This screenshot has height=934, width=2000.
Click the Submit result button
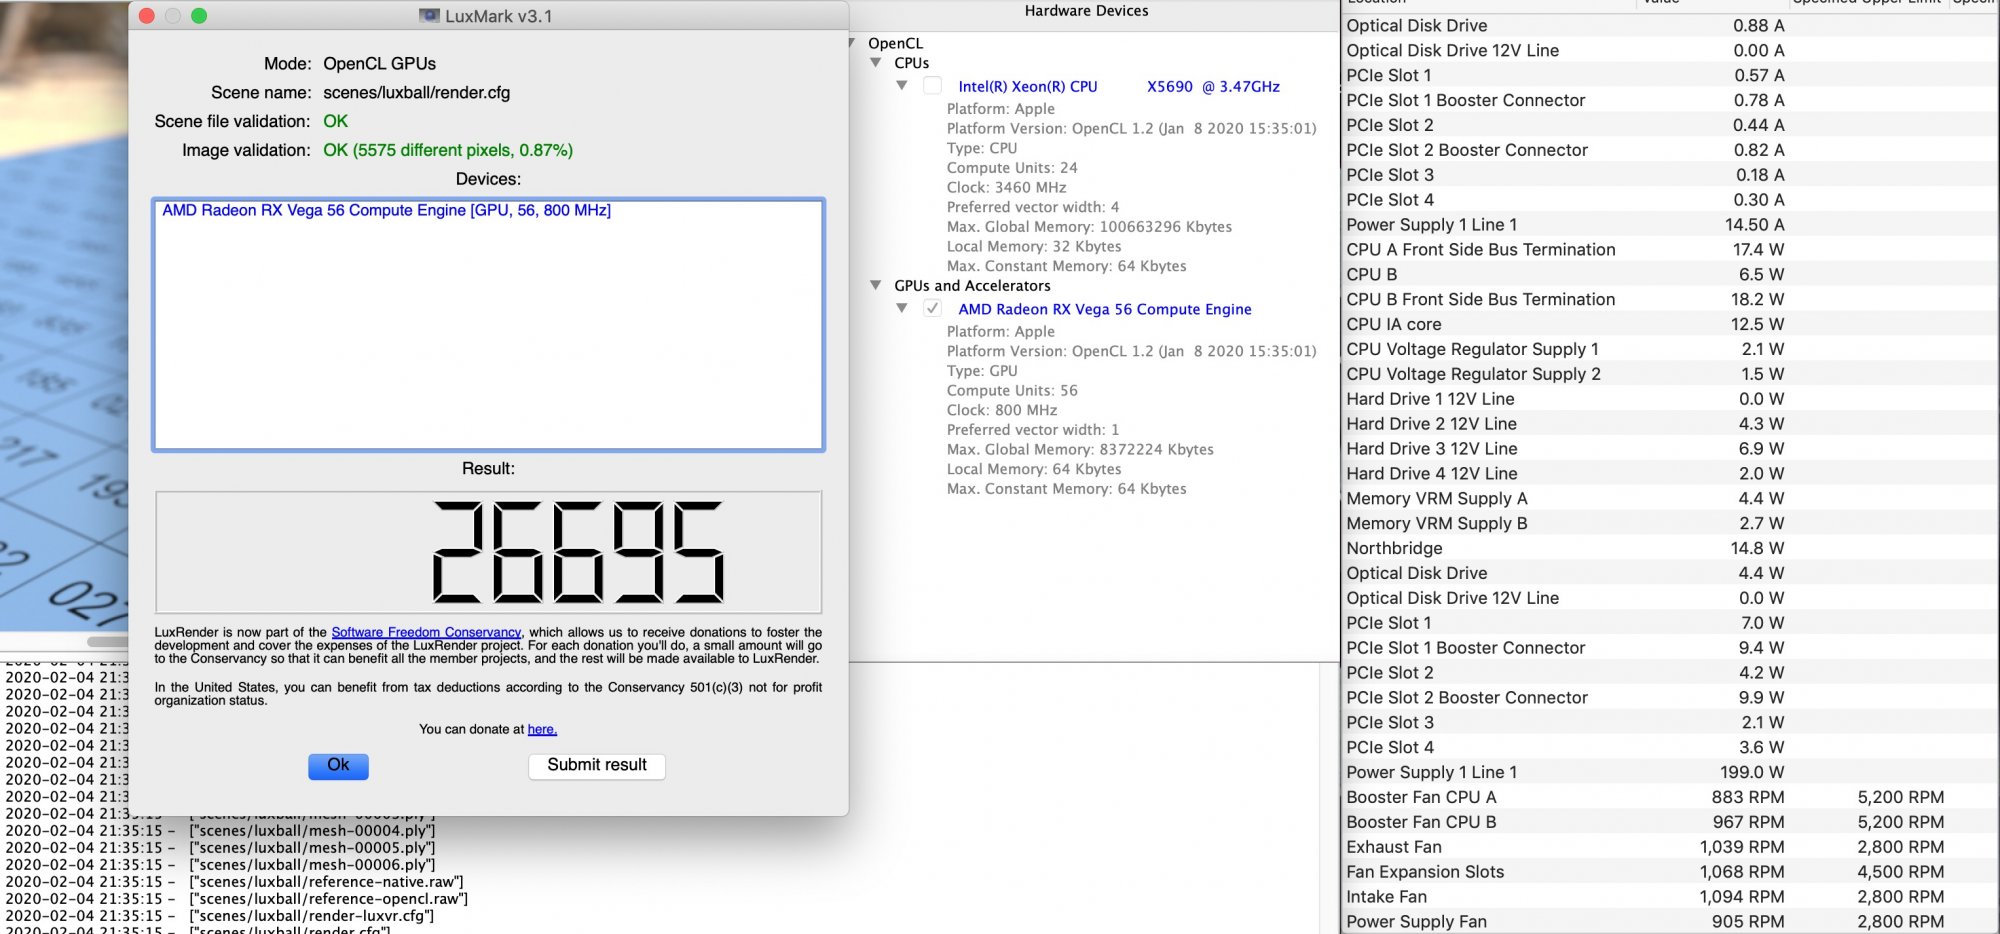[597, 766]
